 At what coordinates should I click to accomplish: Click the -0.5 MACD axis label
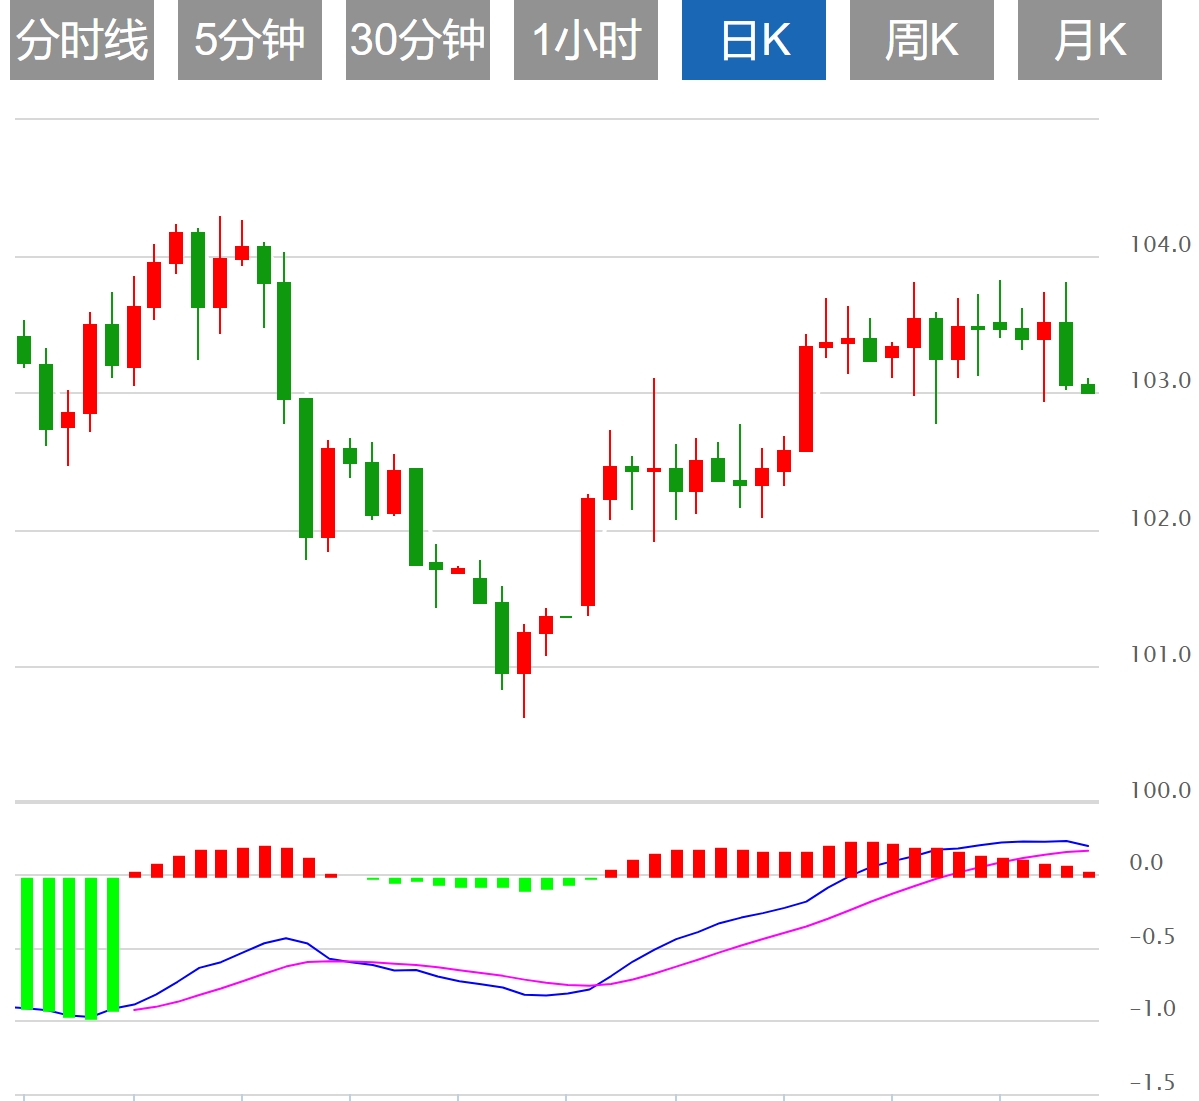coord(1152,937)
